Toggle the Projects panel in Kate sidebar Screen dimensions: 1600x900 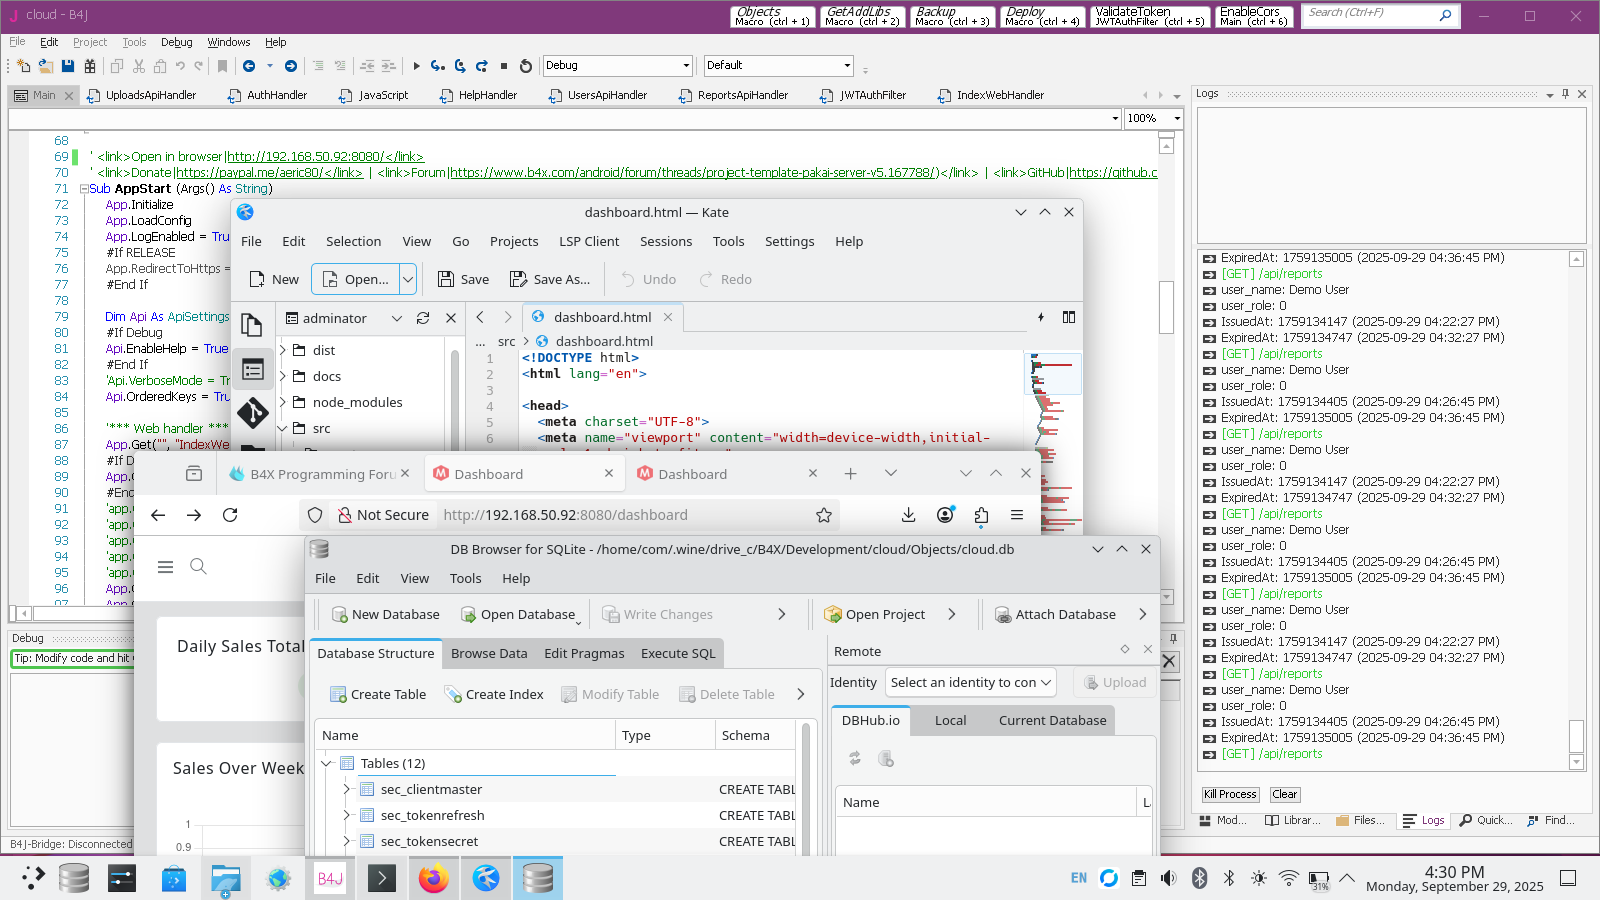click(x=252, y=369)
